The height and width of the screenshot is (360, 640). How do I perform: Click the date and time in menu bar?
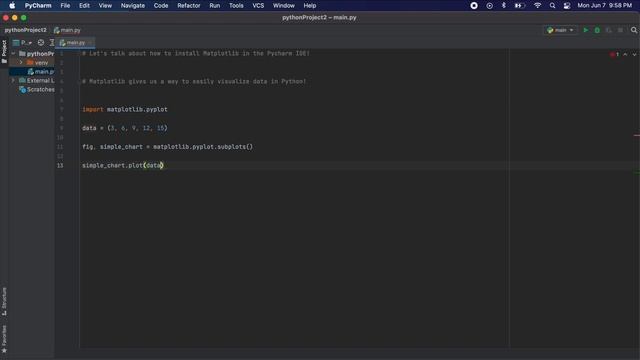[x=604, y=6]
